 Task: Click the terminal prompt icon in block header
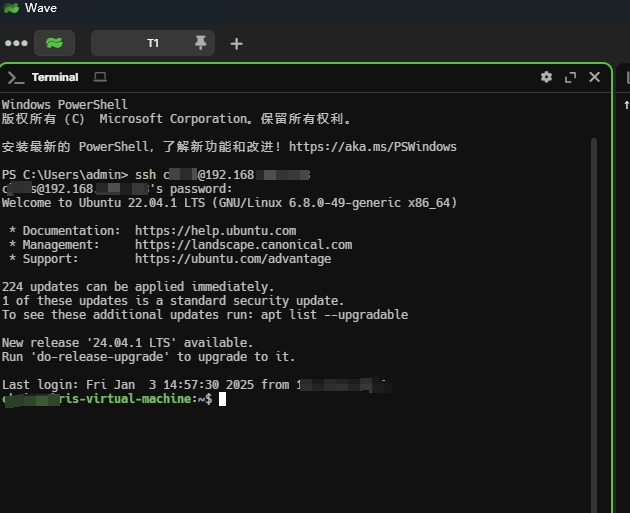pos(16,77)
